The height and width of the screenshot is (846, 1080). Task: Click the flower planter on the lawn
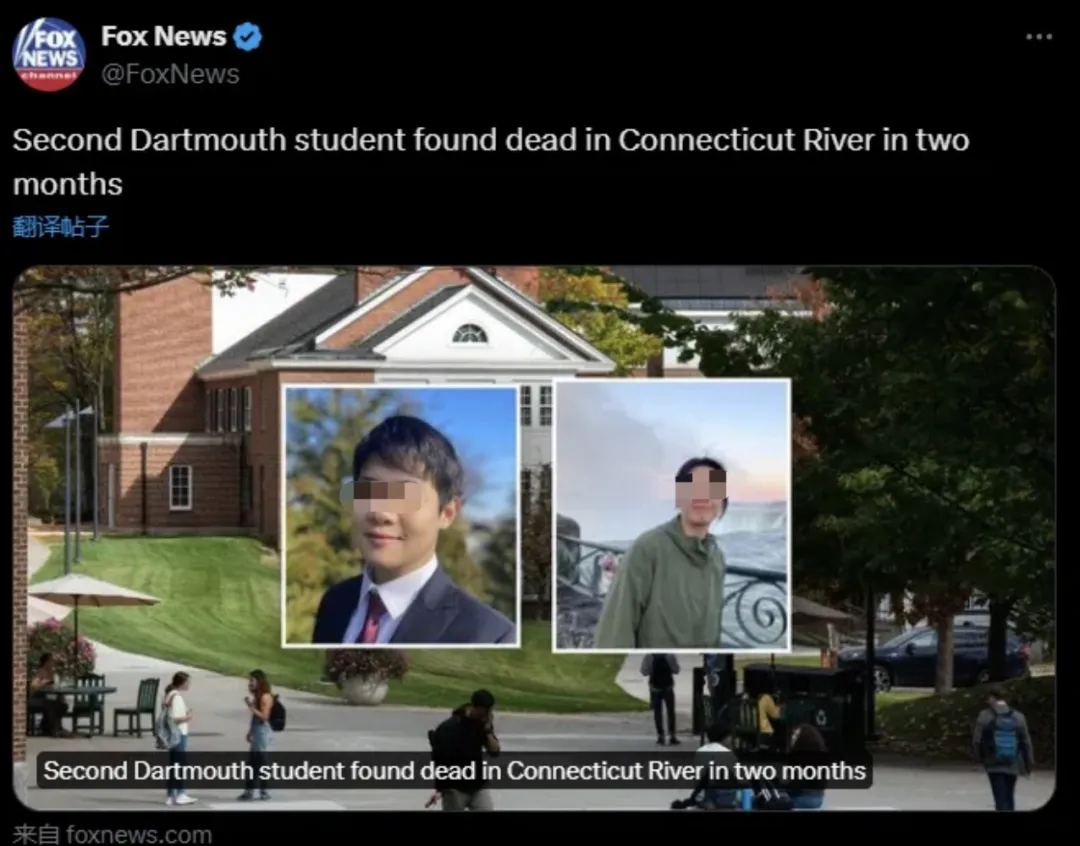(366, 677)
